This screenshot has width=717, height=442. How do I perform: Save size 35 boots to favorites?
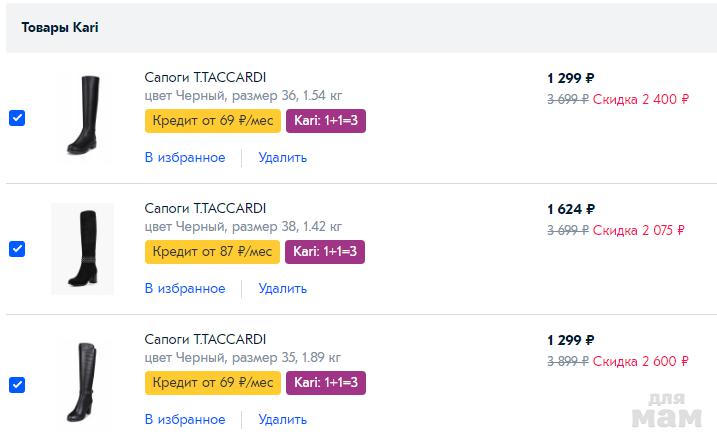pyautogui.click(x=185, y=419)
